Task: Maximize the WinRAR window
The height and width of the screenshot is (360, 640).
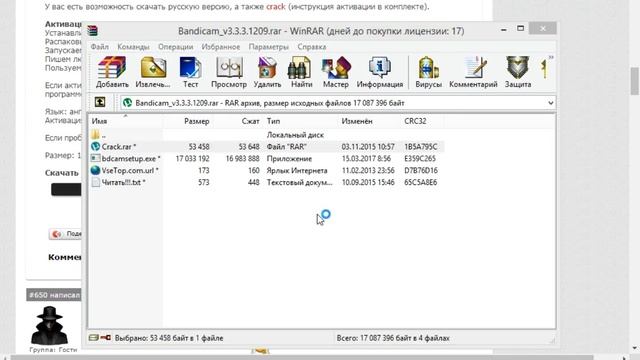Action: [520, 28]
